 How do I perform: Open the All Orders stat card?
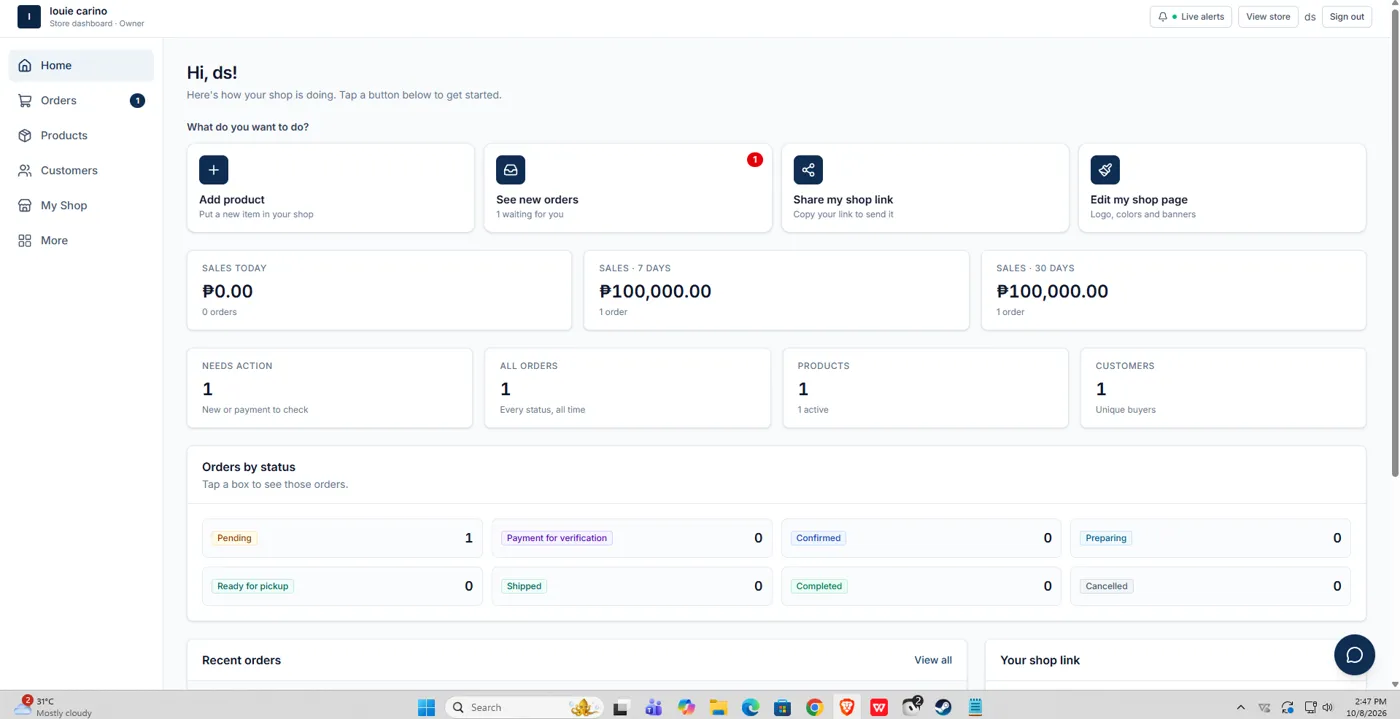point(628,388)
